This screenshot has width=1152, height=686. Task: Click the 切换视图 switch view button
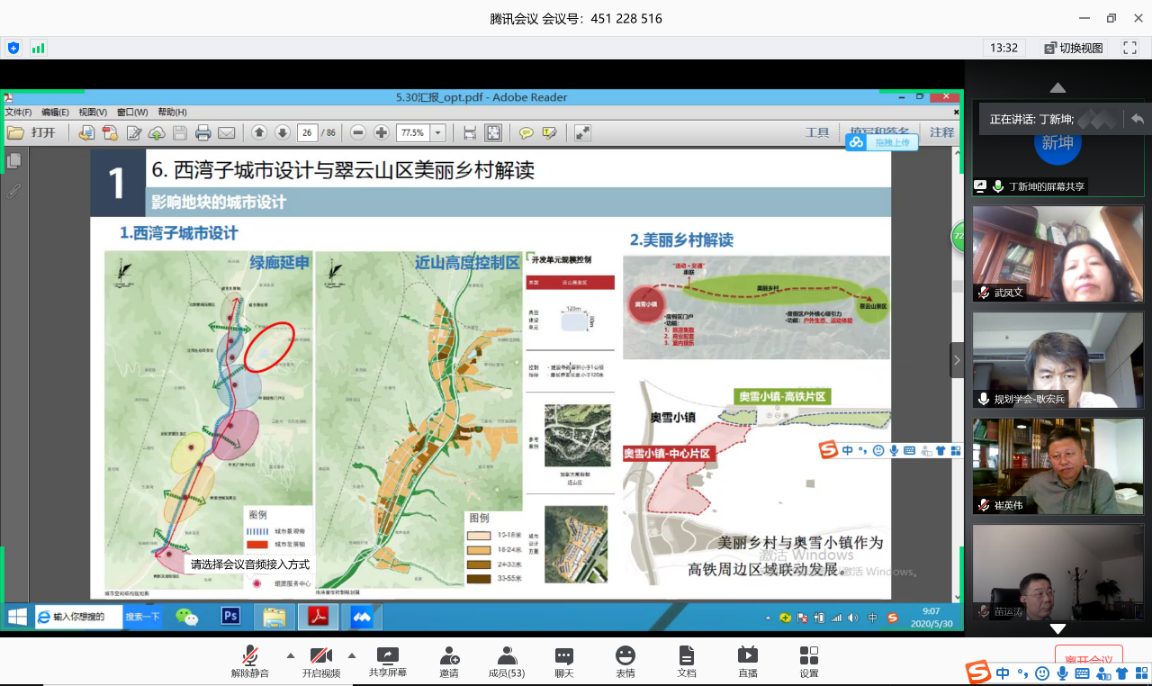point(1073,47)
